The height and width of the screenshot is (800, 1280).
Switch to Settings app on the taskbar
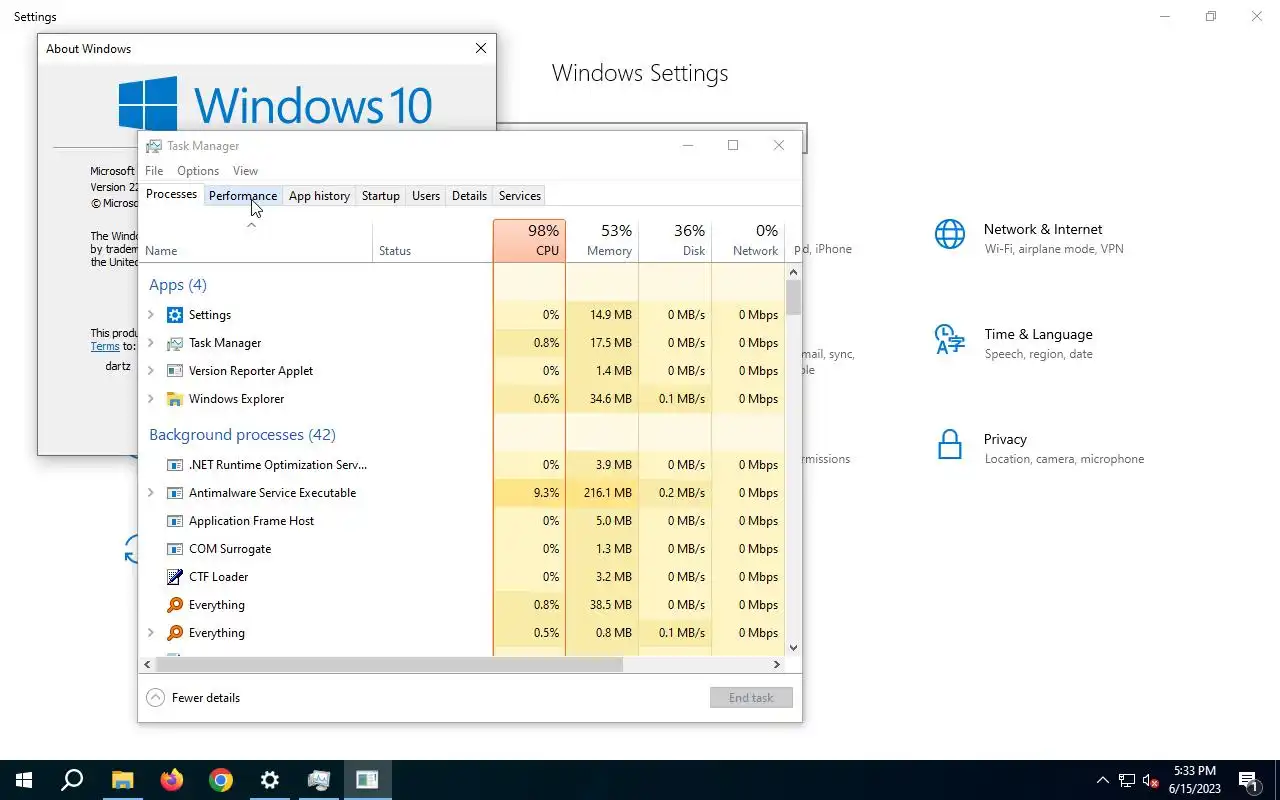pyautogui.click(x=270, y=780)
